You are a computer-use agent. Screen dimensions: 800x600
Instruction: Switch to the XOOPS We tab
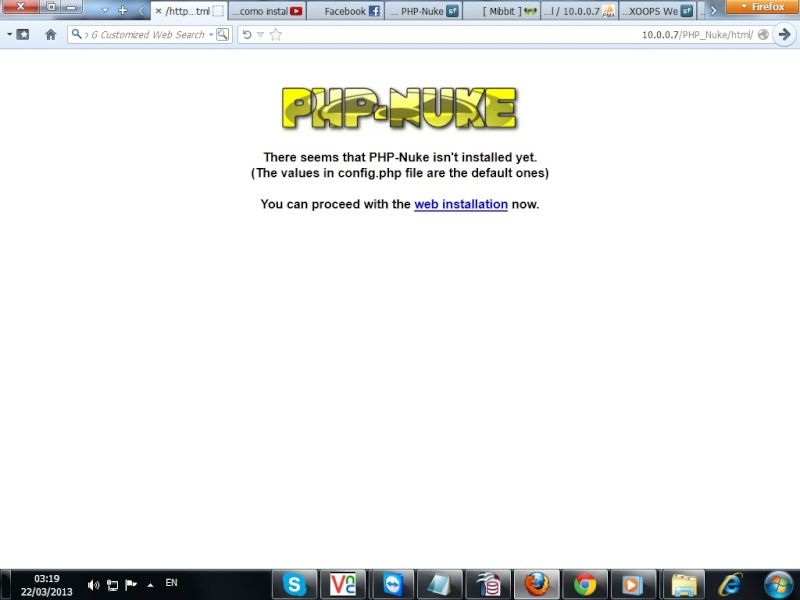pos(658,11)
